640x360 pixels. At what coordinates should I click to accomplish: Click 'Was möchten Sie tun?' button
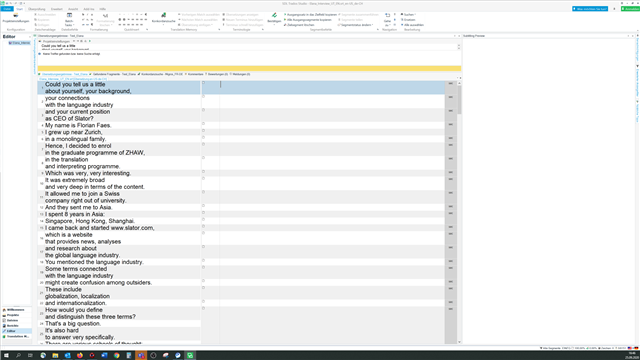pos(590,9)
